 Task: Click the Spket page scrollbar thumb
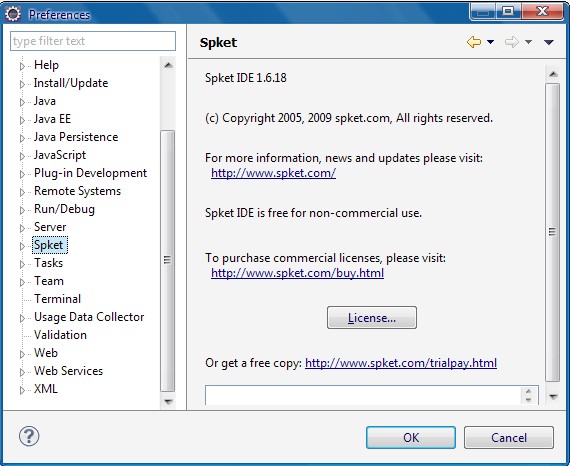(553, 232)
